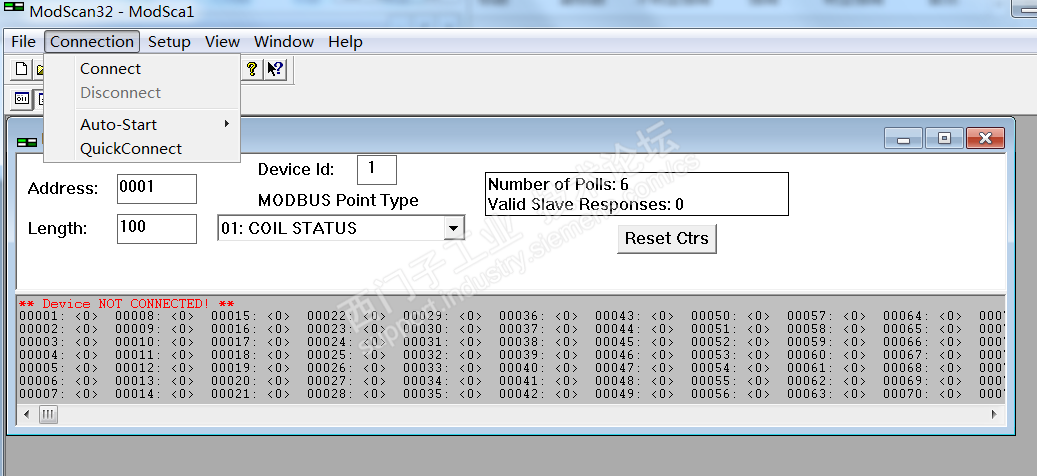The width and height of the screenshot is (1037, 476).
Task: Open About via yellow question mark icon
Action: 252,69
